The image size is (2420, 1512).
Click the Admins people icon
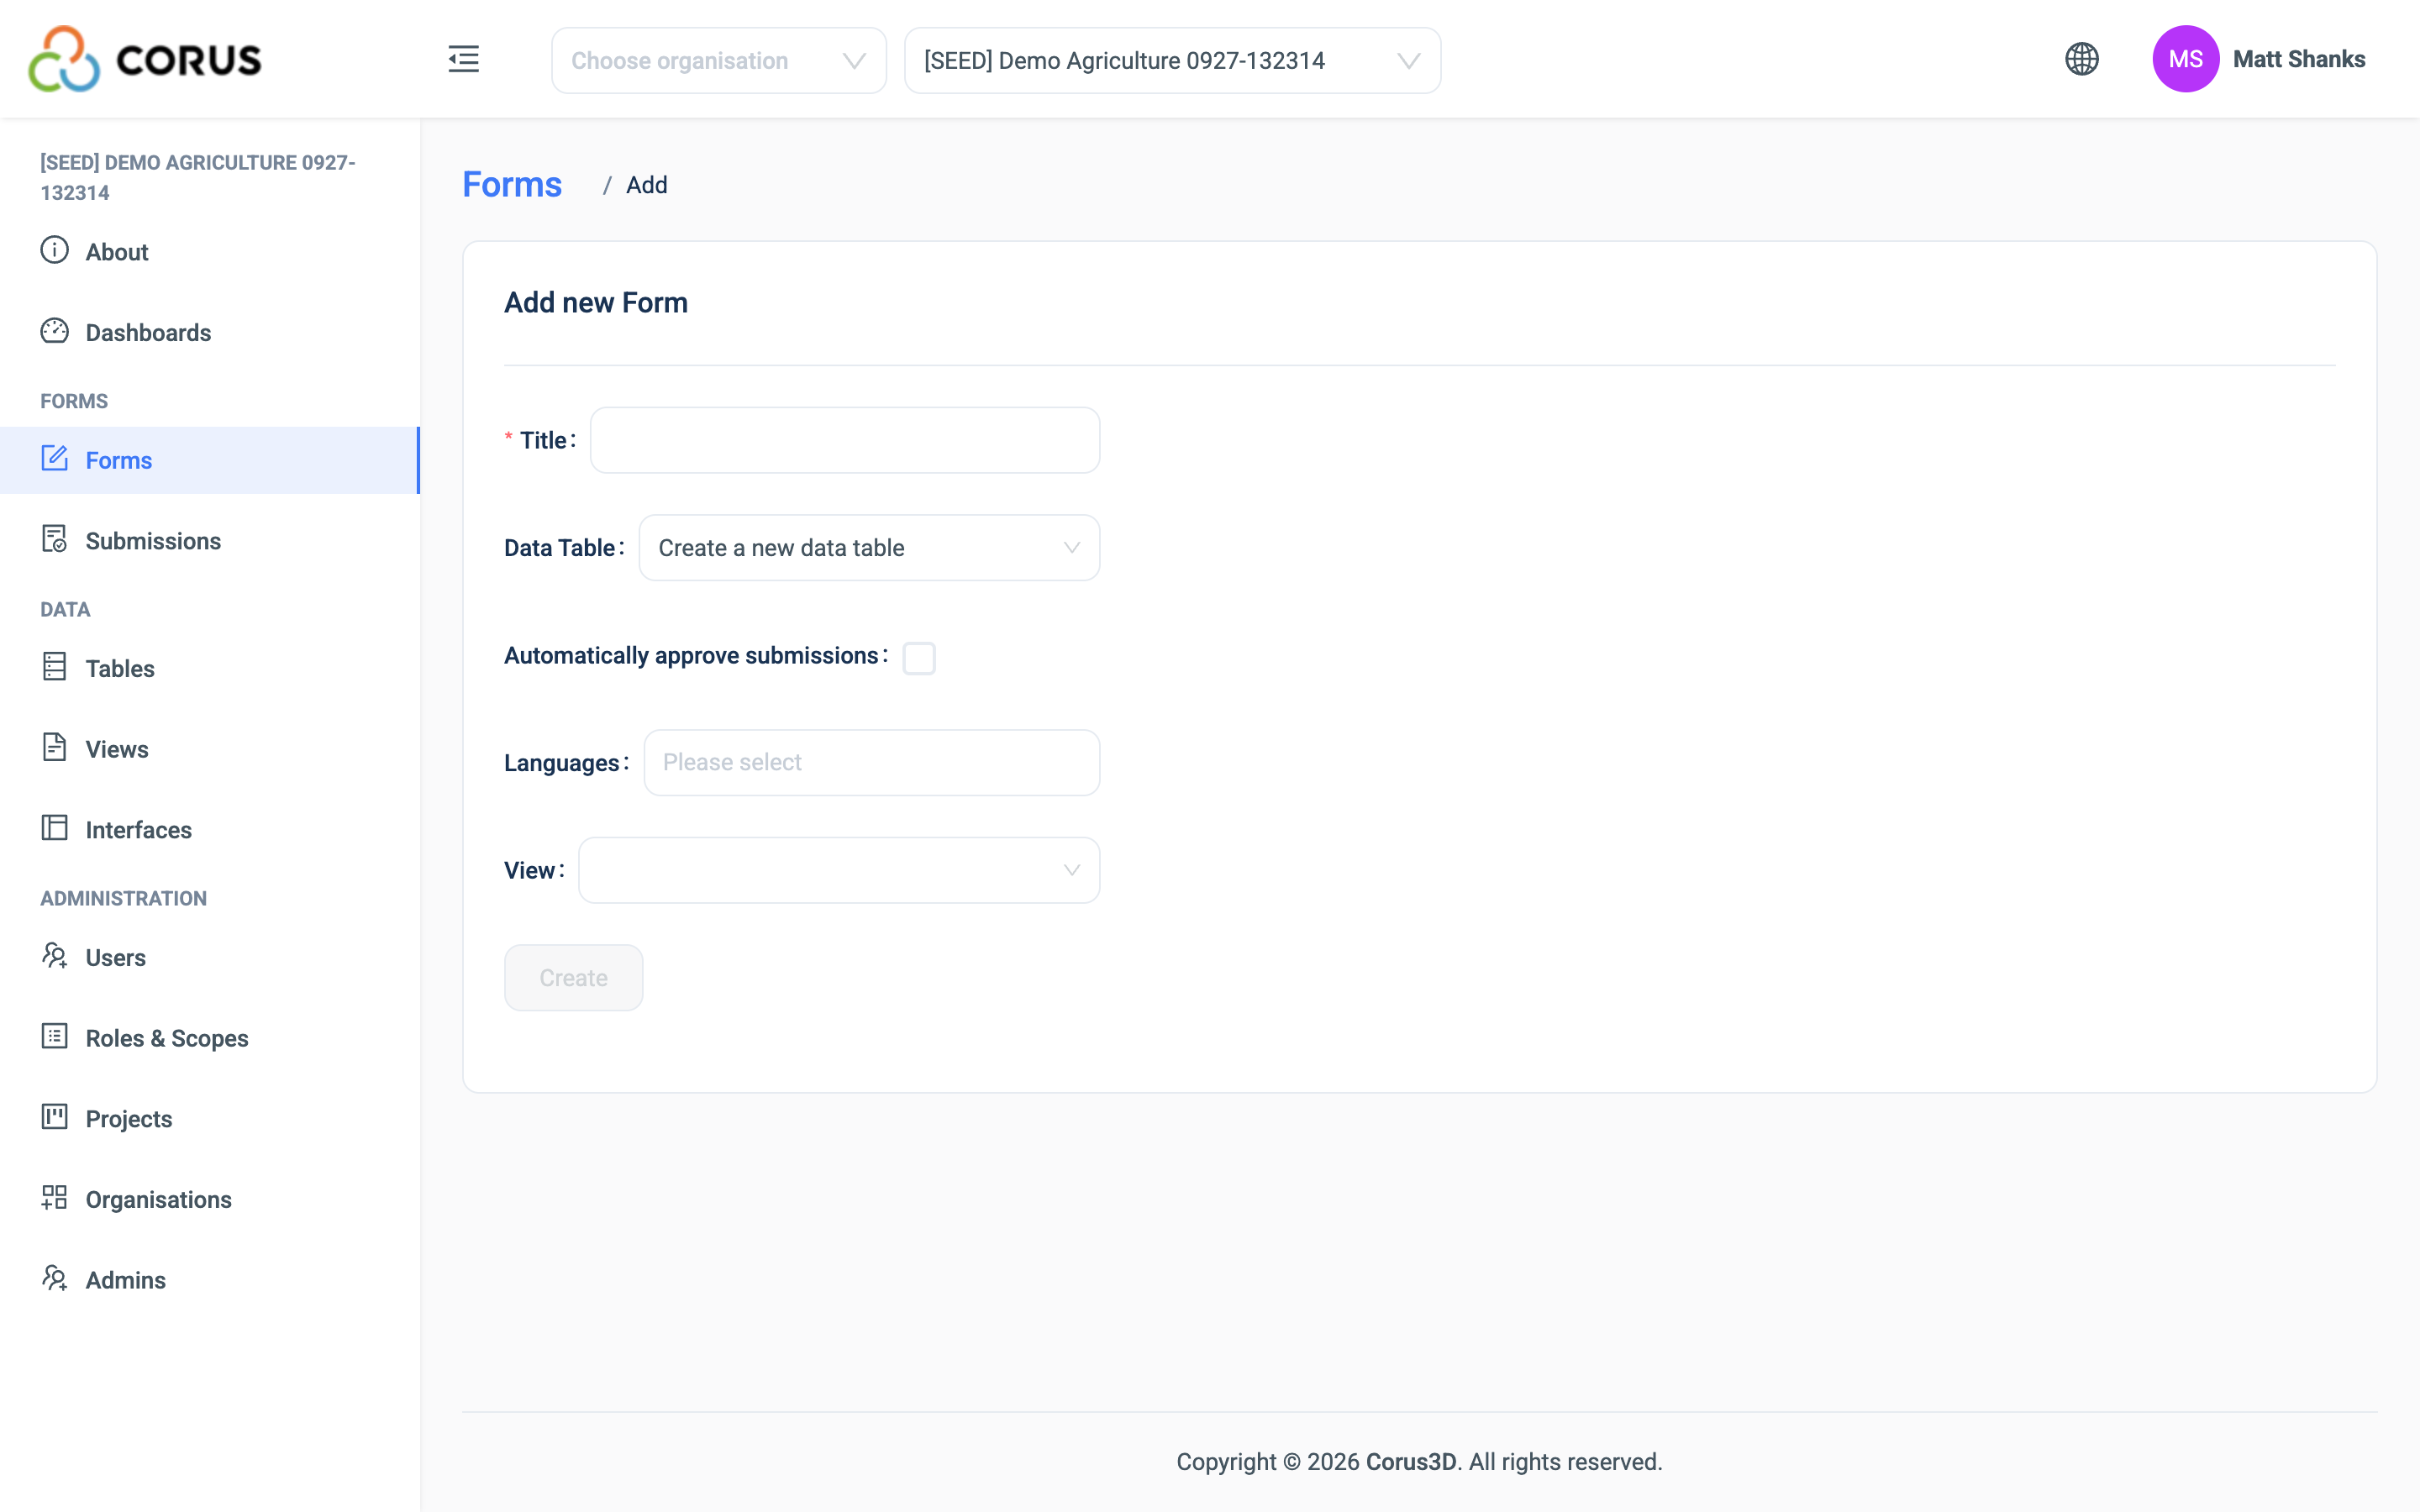pos(54,1278)
